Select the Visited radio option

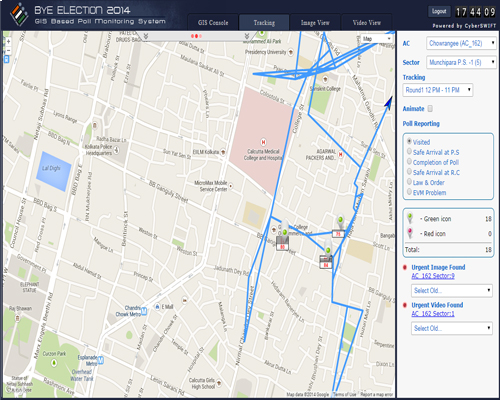pyautogui.click(x=409, y=141)
